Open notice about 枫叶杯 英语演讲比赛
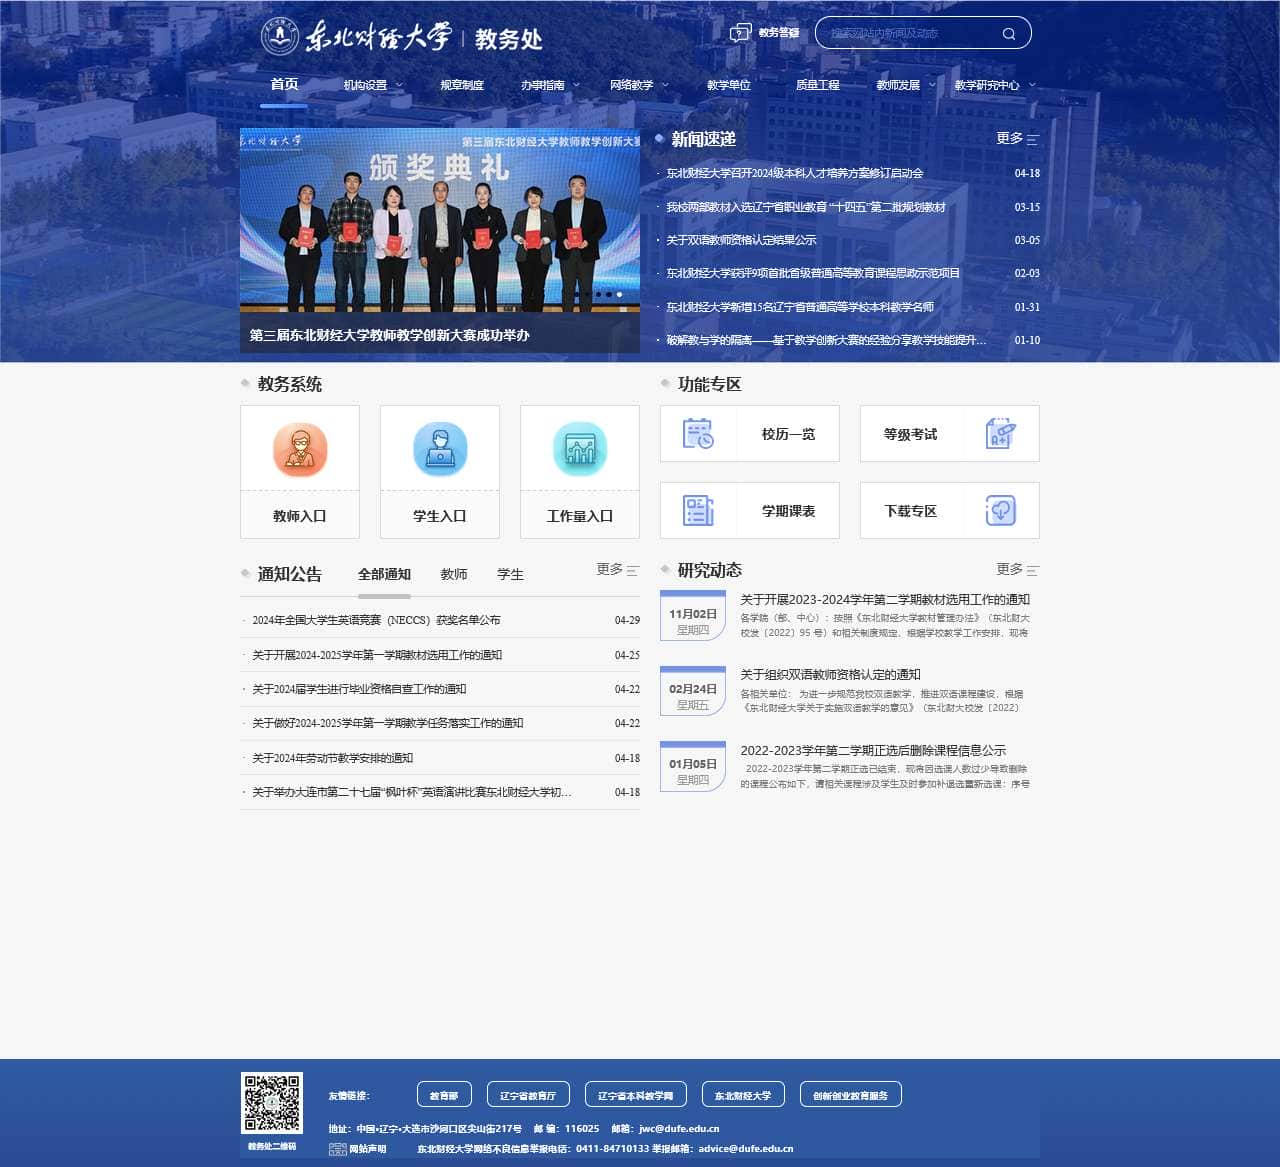 [412, 792]
